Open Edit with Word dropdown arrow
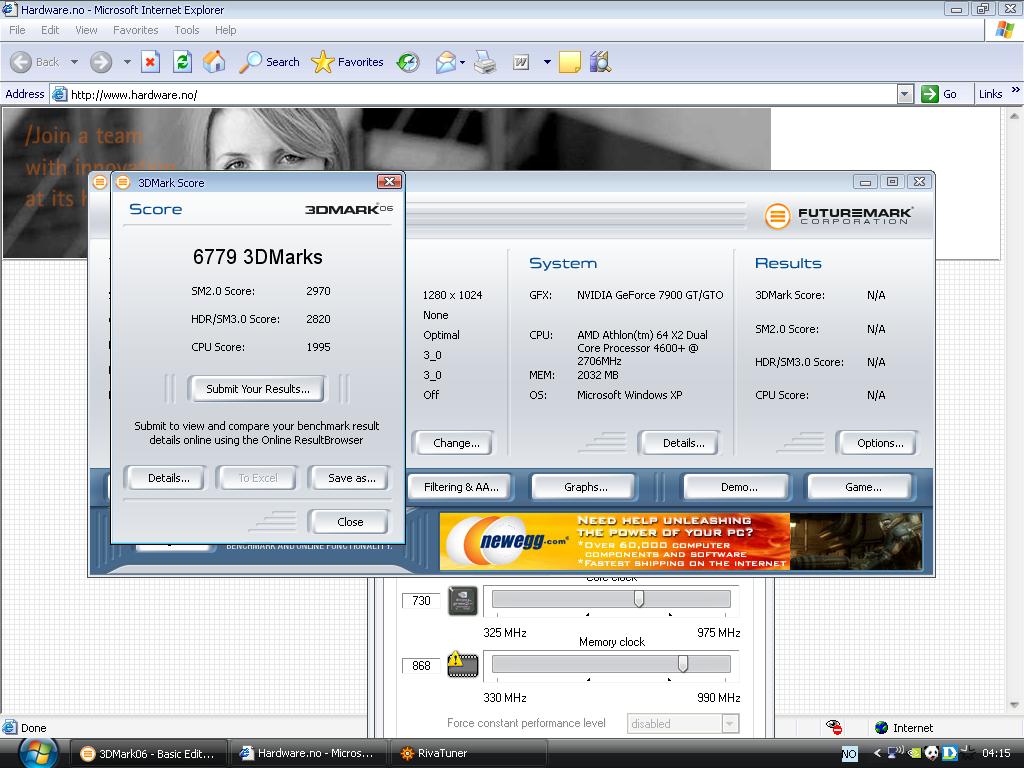1024x768 pixels. pos(547,62)
